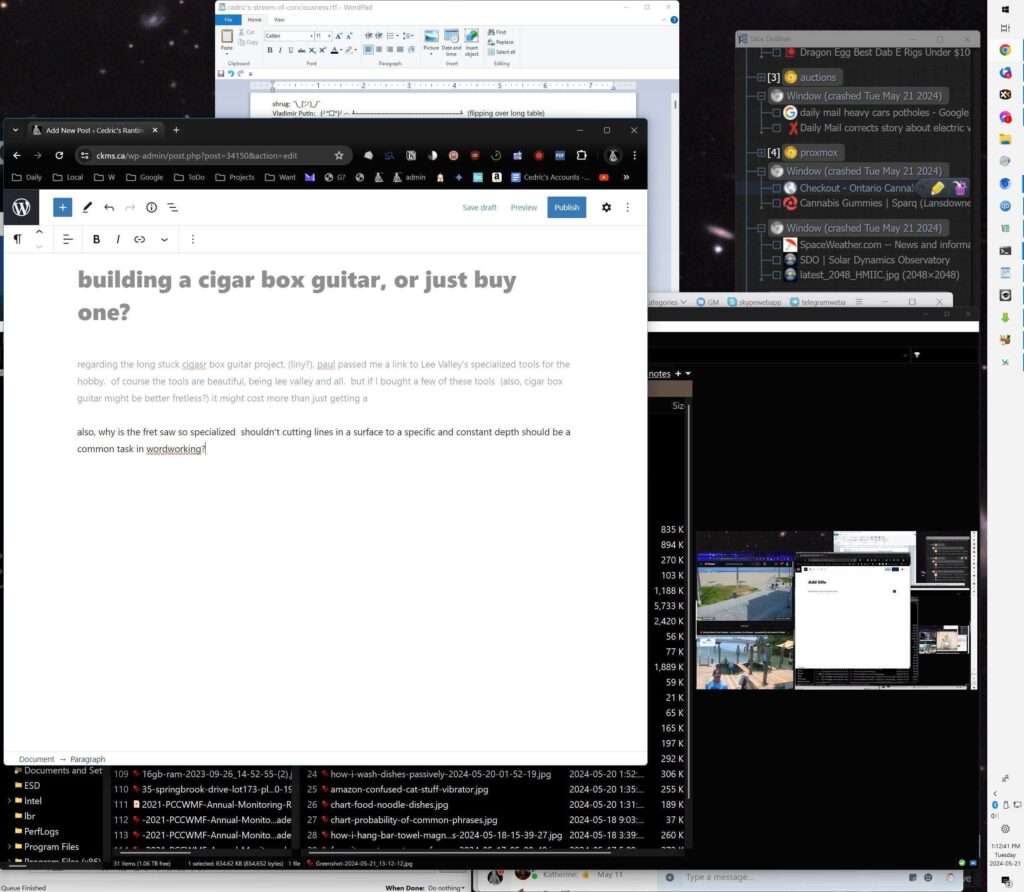Click the pencil edit icon in Tabs Outliner
1024x892 pixels.
(x=937, y=188)
